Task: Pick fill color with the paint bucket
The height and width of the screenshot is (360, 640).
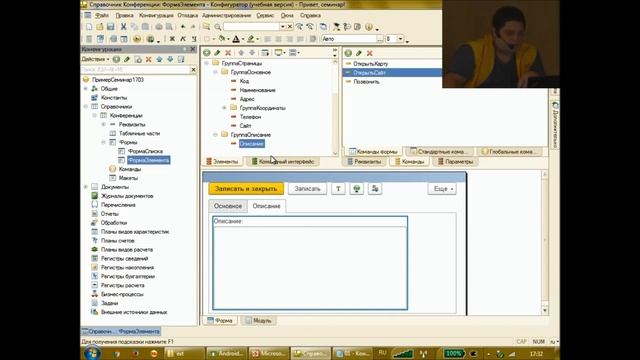Action: (222, 39)
